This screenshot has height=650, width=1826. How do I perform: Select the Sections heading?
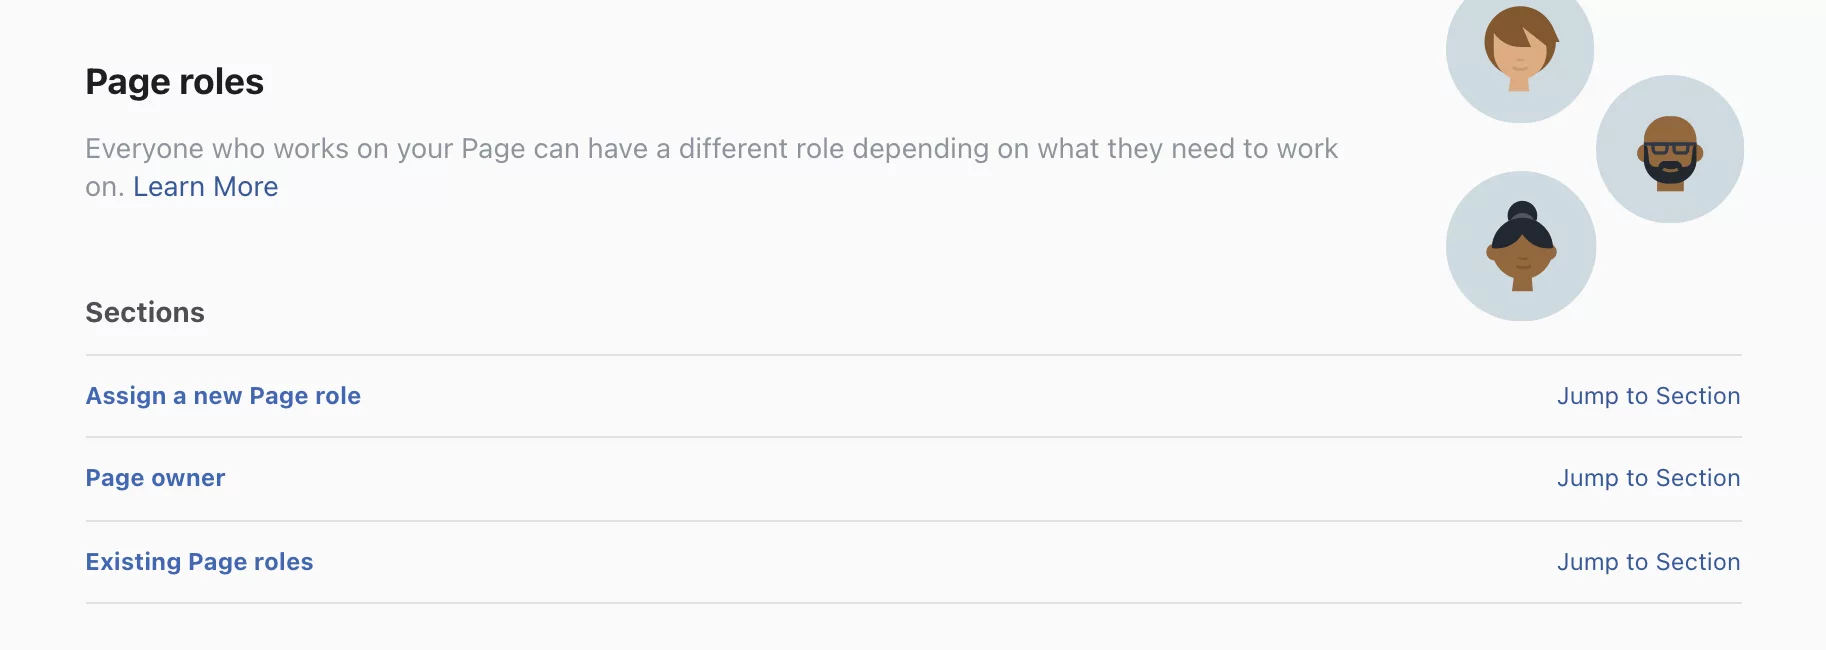pos(145,312)
